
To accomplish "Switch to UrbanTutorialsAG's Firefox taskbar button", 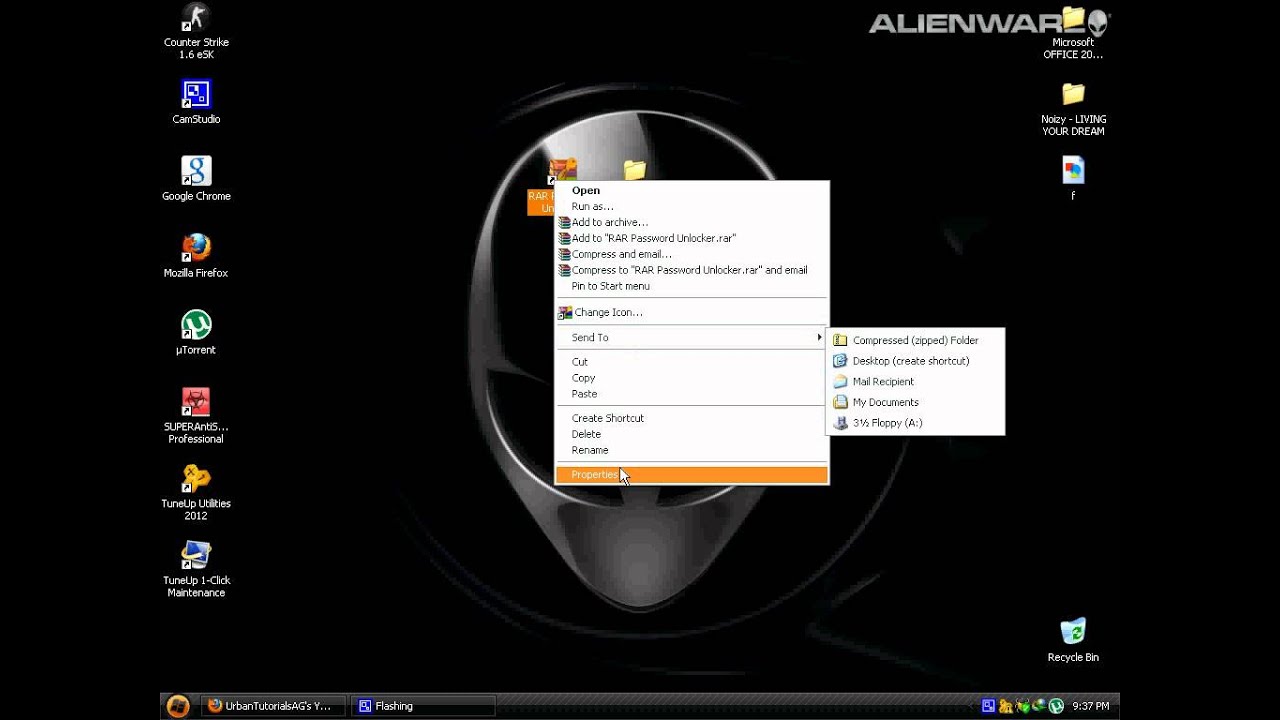I will 272,706.
